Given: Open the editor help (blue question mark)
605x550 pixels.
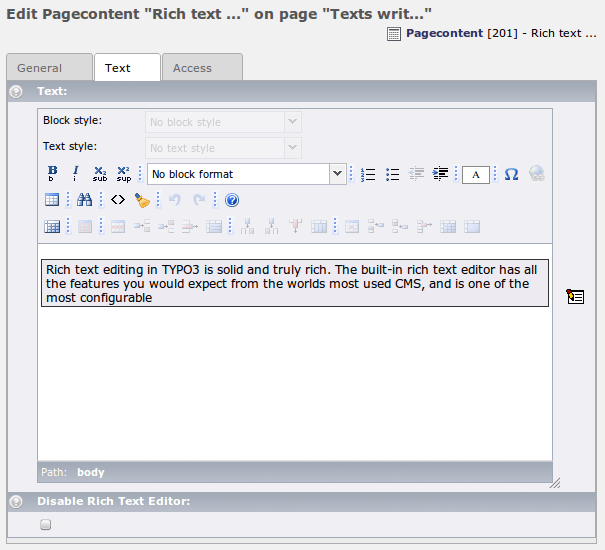Looking at the screenshot, I should click(232, 200).
